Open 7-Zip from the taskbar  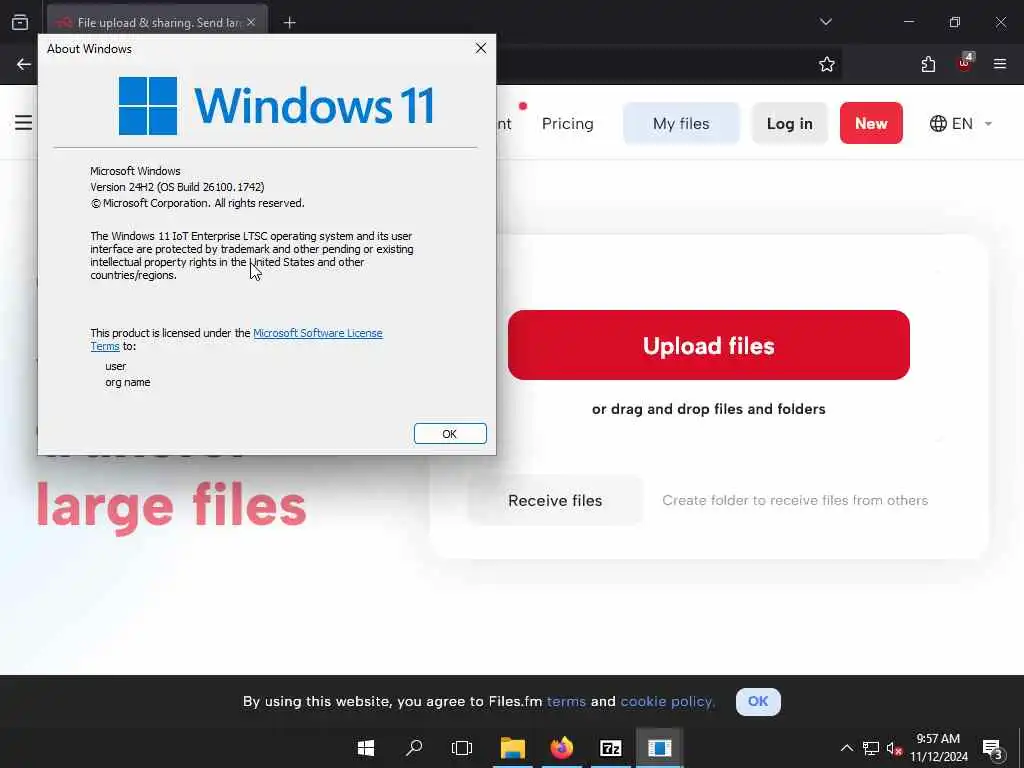pos(611,748)
